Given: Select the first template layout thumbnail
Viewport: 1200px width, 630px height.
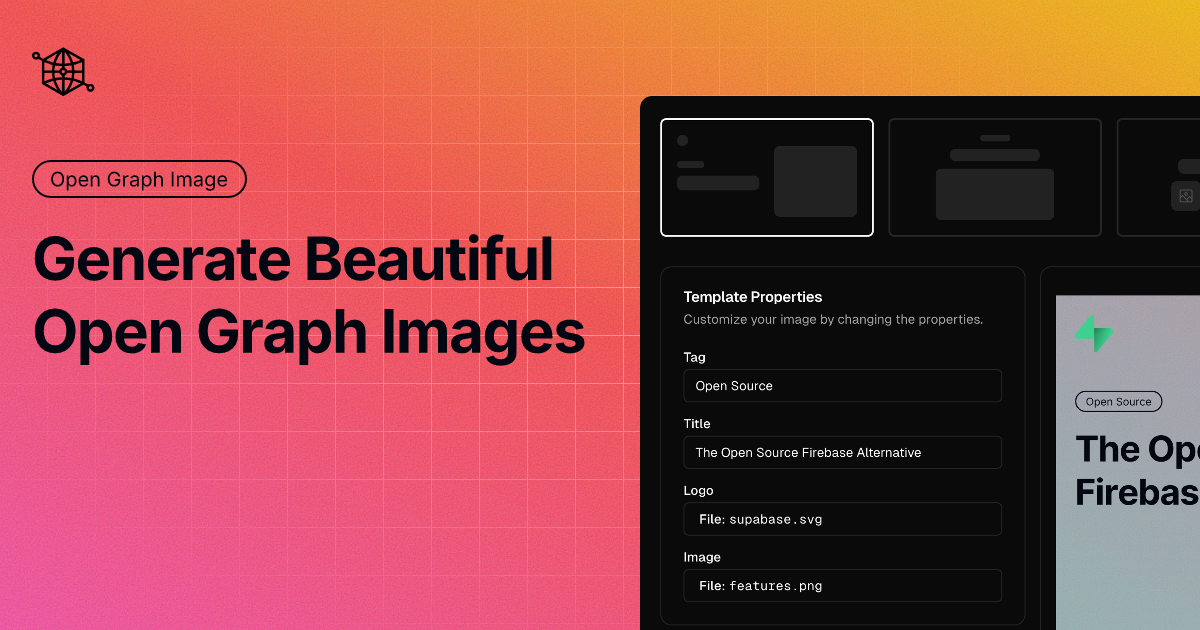Looking at the screenshot, I should (x=767, y=177).
